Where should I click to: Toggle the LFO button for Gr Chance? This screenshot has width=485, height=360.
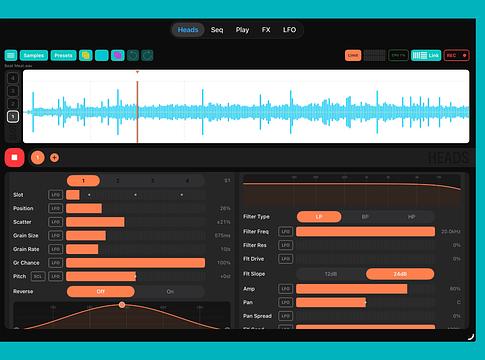point(55,263)
